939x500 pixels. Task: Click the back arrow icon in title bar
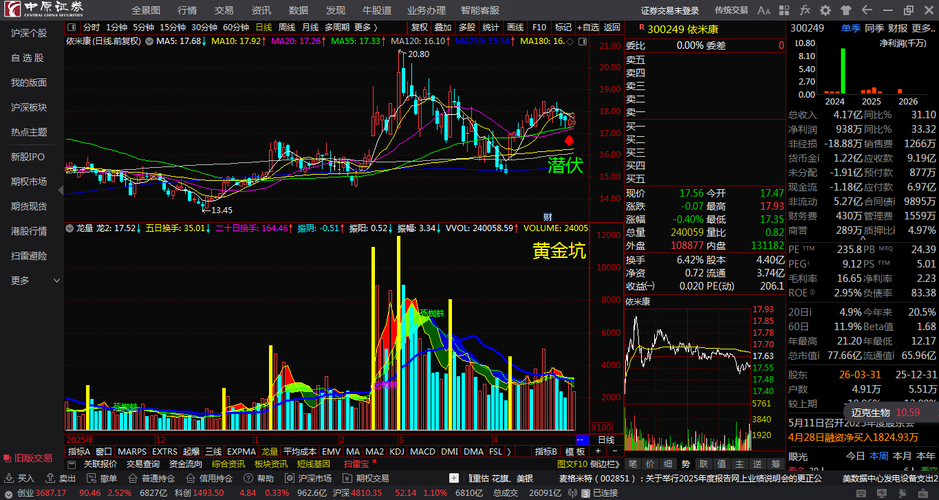pyautogui.click(x=867, y=10)
